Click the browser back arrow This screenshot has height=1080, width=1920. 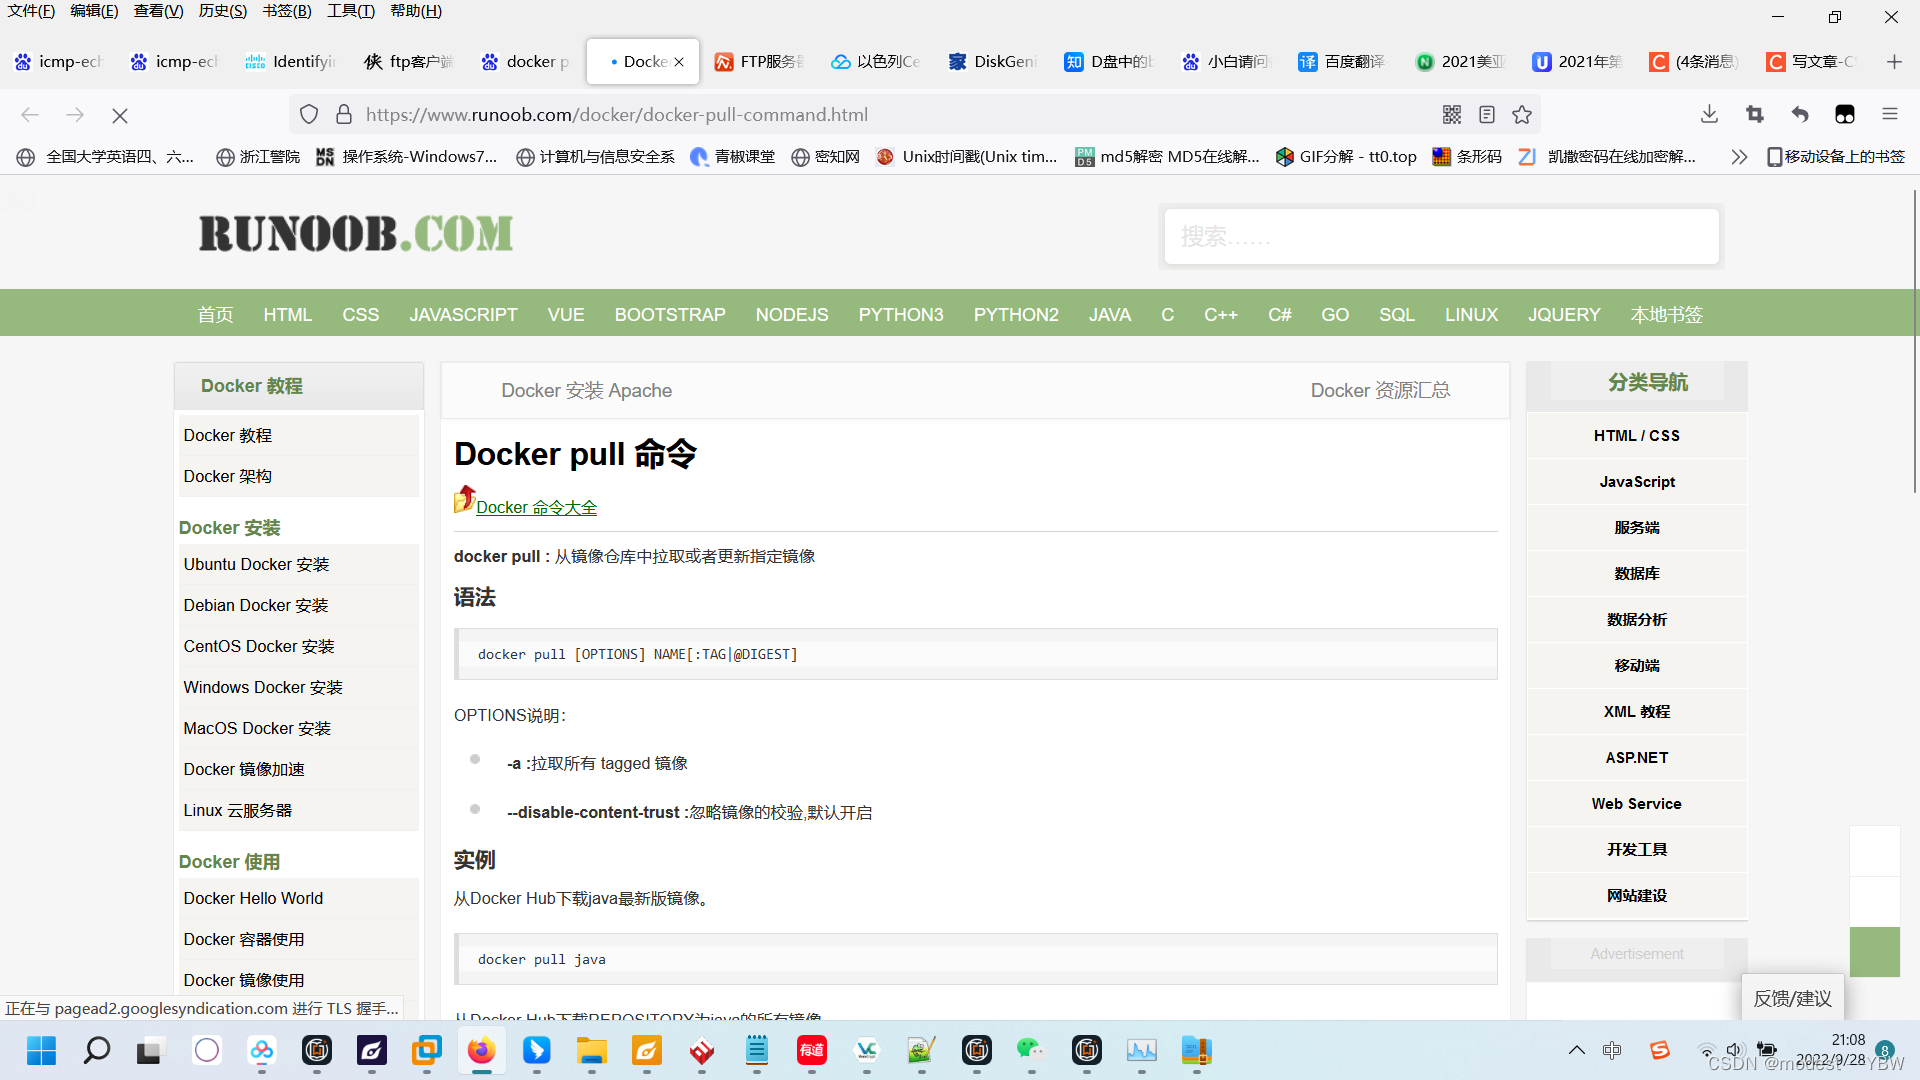30,115
